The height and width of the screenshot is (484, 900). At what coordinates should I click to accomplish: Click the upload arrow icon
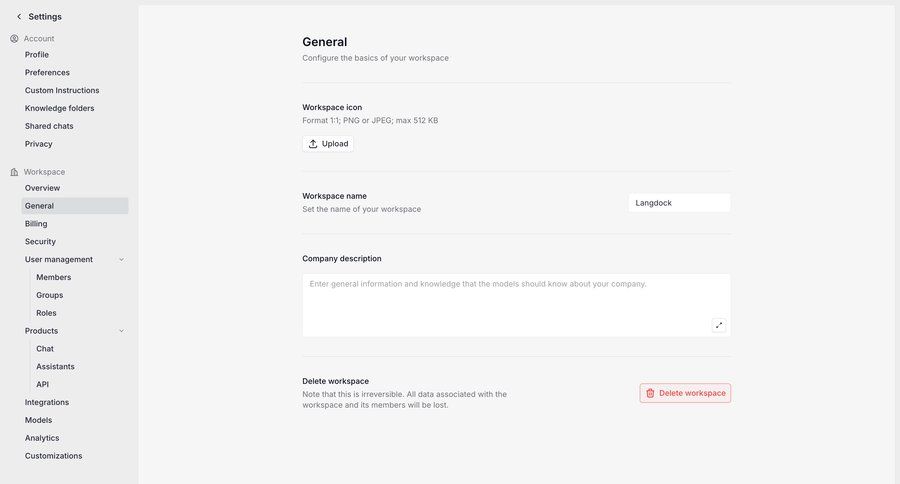[x=313, y=144]
